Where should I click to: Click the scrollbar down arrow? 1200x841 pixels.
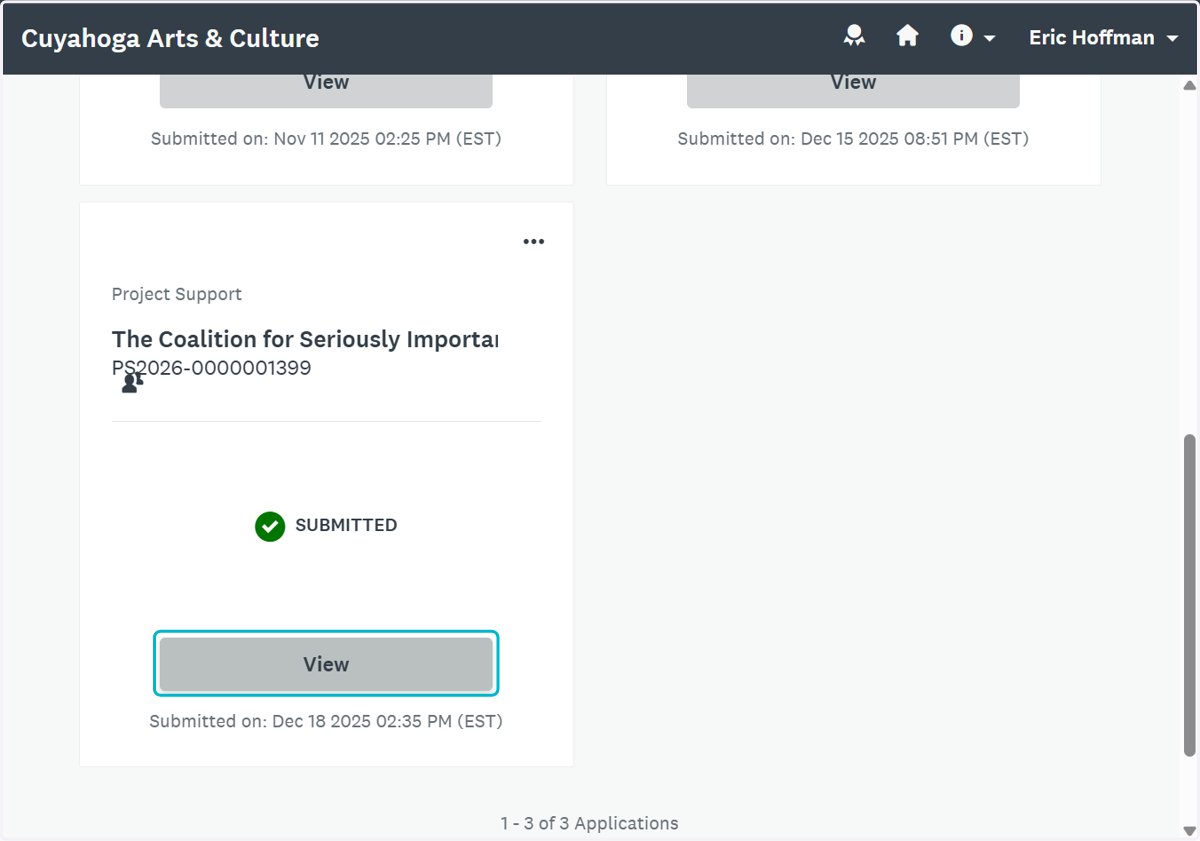[1189, 830]
